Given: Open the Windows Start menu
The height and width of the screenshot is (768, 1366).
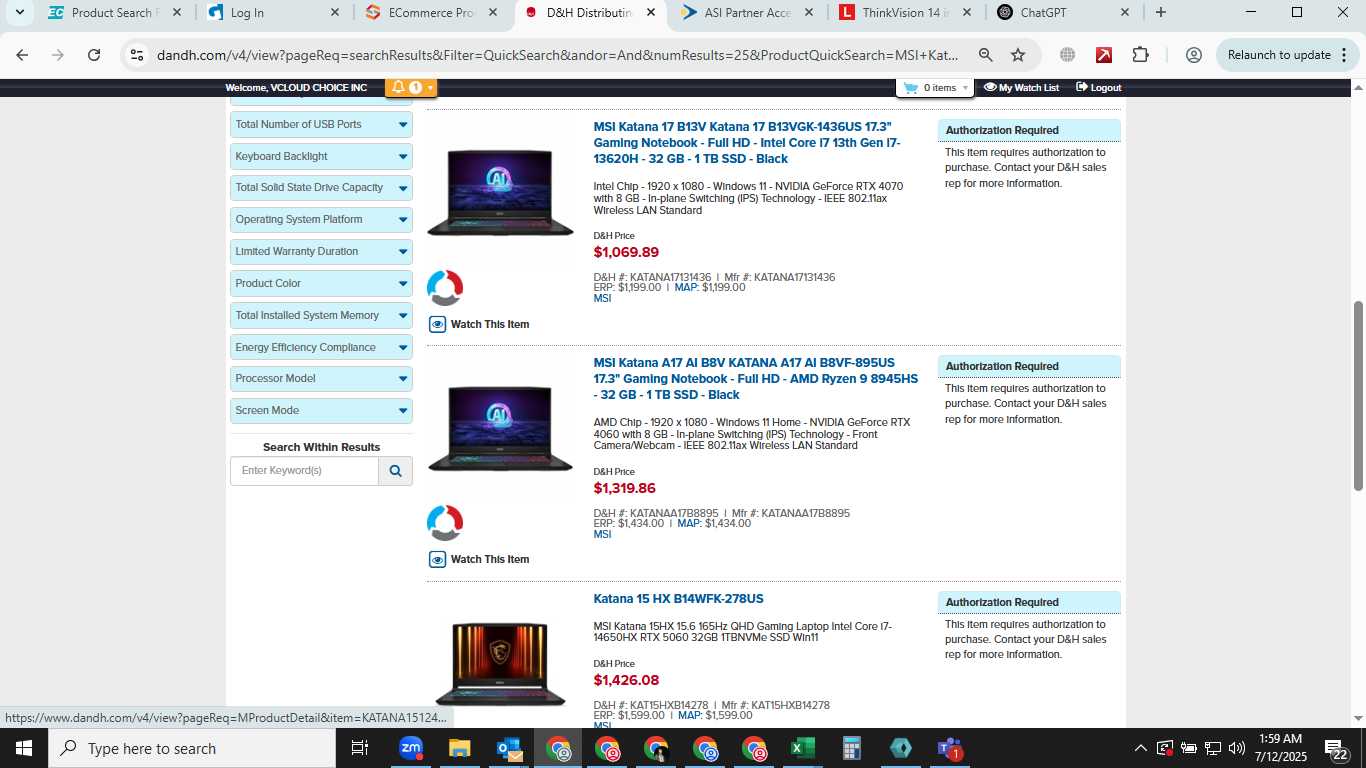Looking at the screenshot, I should 24,748.
